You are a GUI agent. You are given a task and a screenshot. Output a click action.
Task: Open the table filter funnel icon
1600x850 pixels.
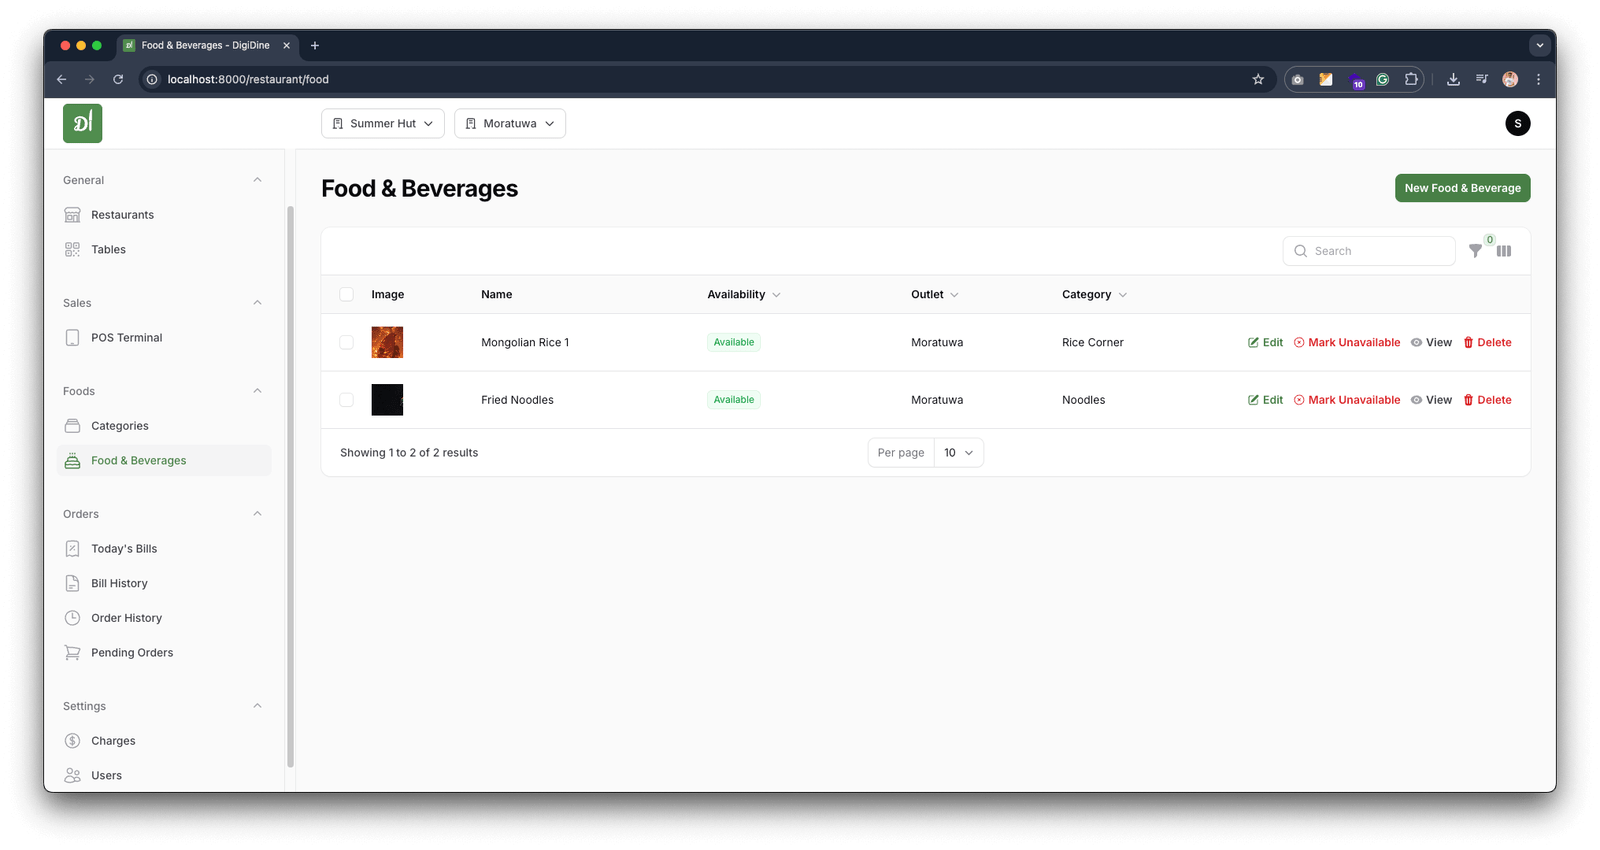click(1475, 251)
